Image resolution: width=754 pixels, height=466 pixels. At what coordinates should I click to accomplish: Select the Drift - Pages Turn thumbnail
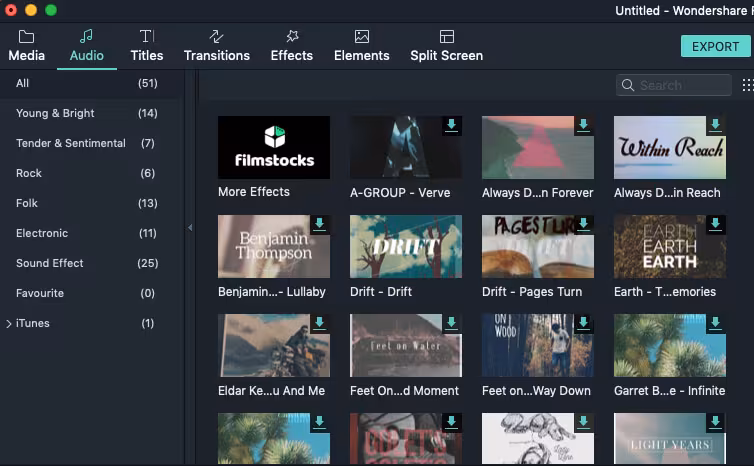pyautogui.click(x=538, y=246)
